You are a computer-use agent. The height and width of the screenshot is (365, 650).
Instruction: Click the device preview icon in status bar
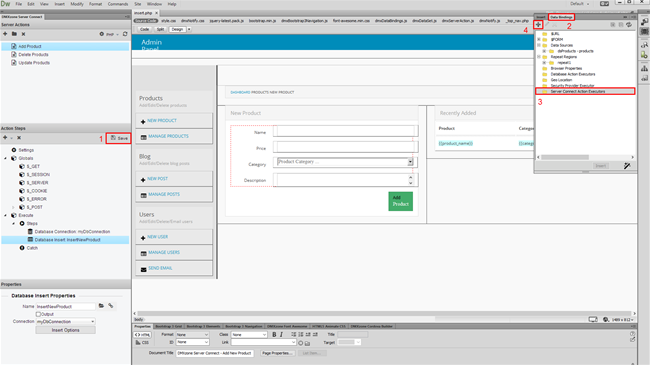[x=593, y=319]
